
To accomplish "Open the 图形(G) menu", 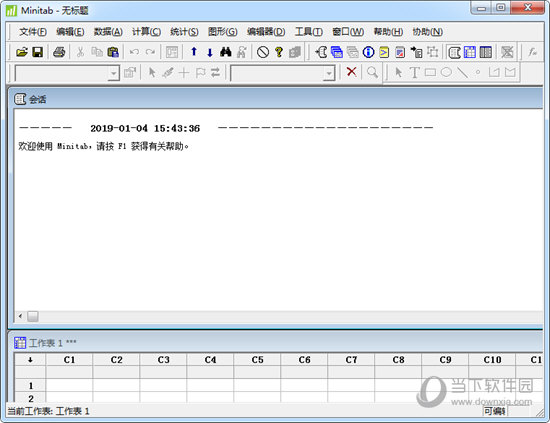I will point(222,32).
